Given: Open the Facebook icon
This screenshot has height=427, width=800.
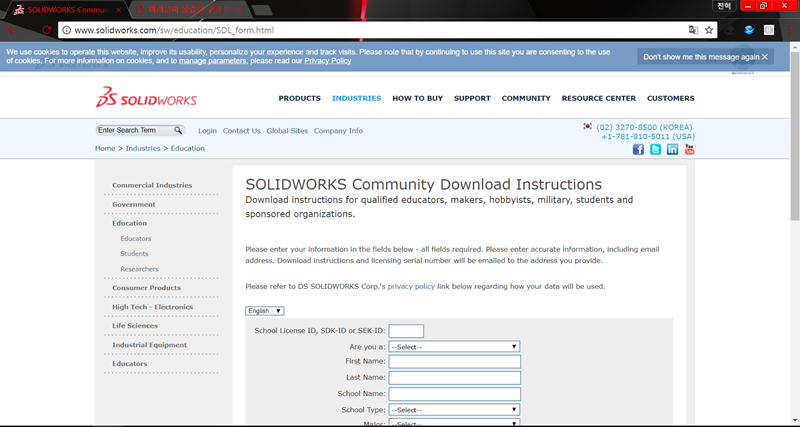Looking at the screenshot, I should 638,149.
